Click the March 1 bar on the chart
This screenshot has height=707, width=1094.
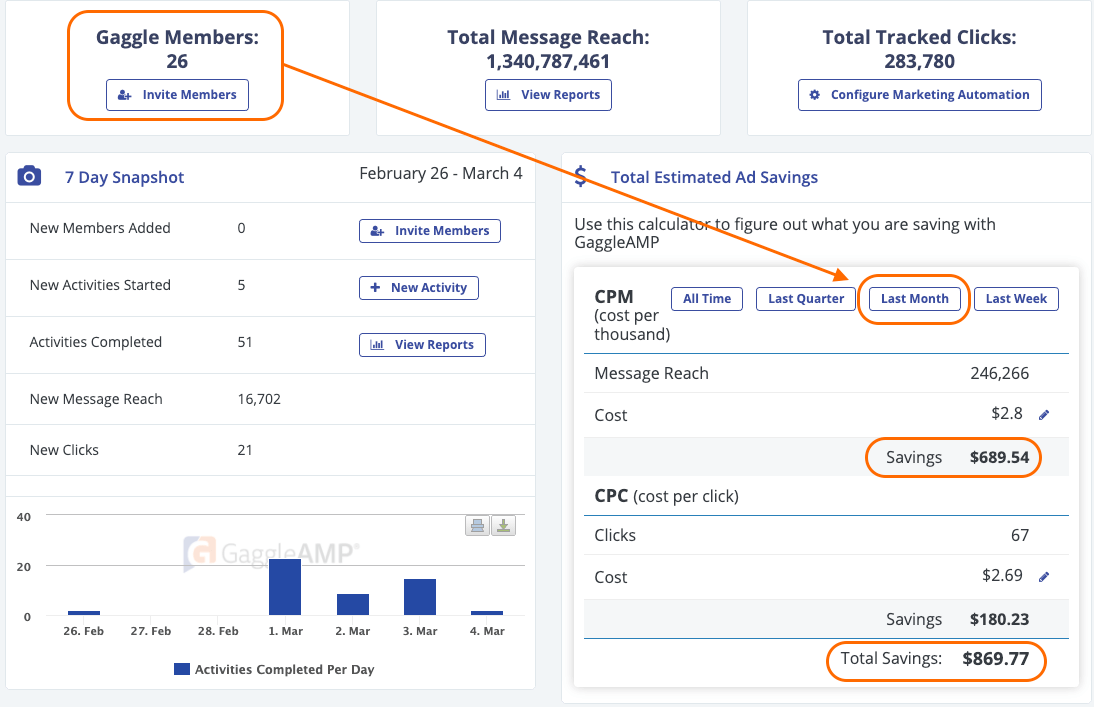pos(285,588)
